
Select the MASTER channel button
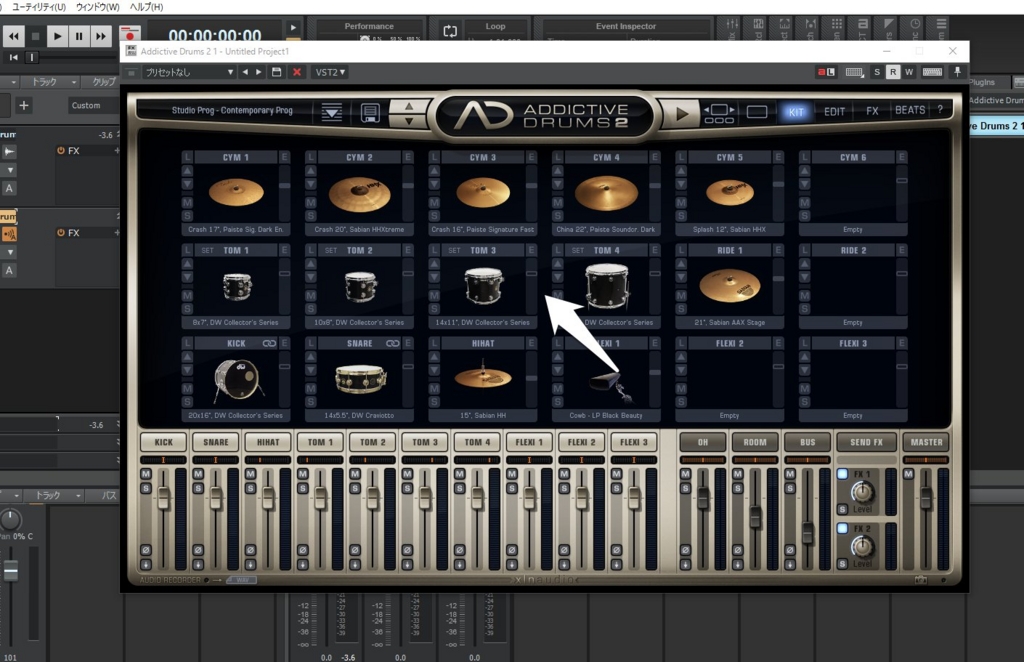point(926,442)
